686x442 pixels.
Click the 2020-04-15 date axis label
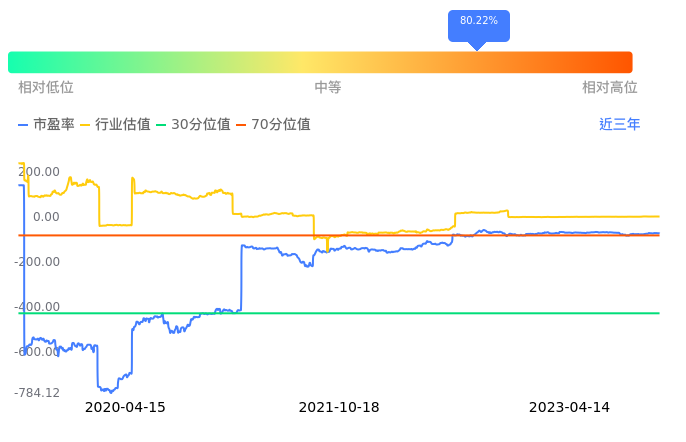pyautogui.click(x=125, y=408)
